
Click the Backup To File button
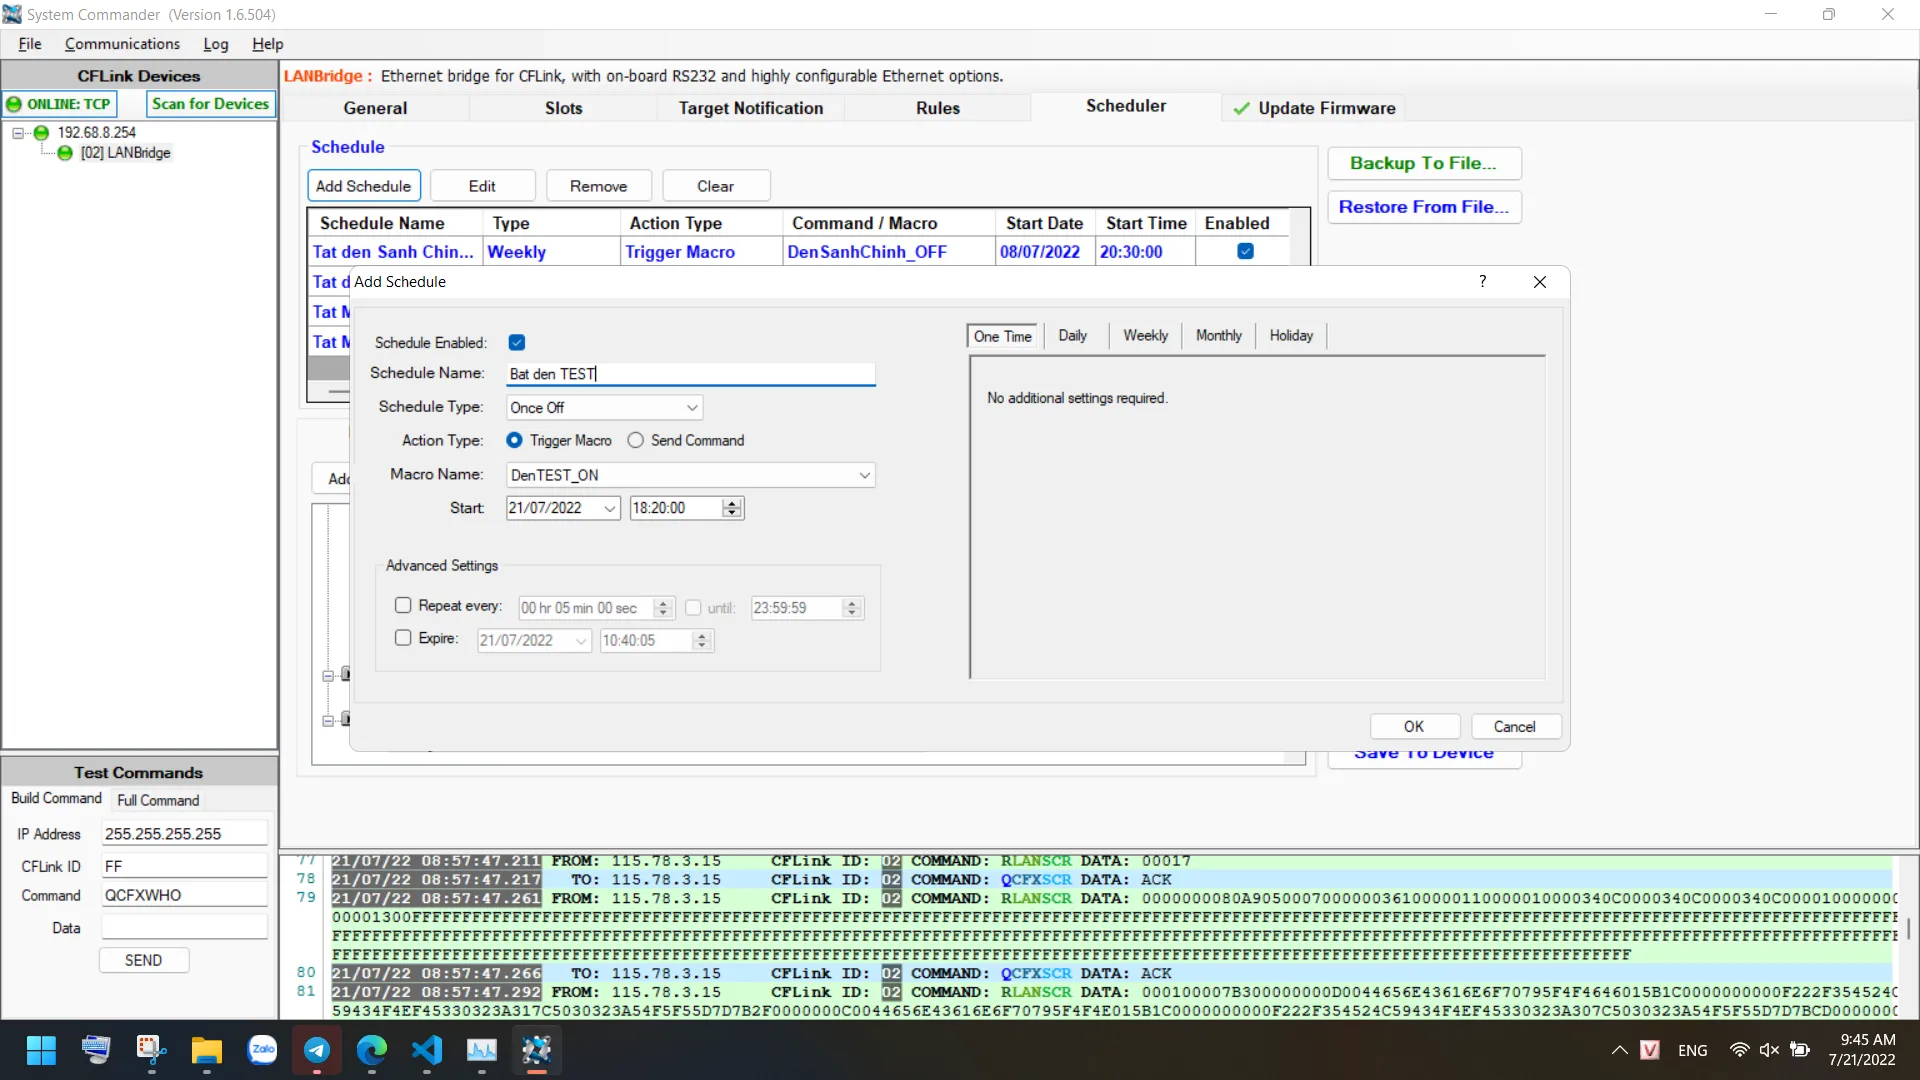[1423, 163]
